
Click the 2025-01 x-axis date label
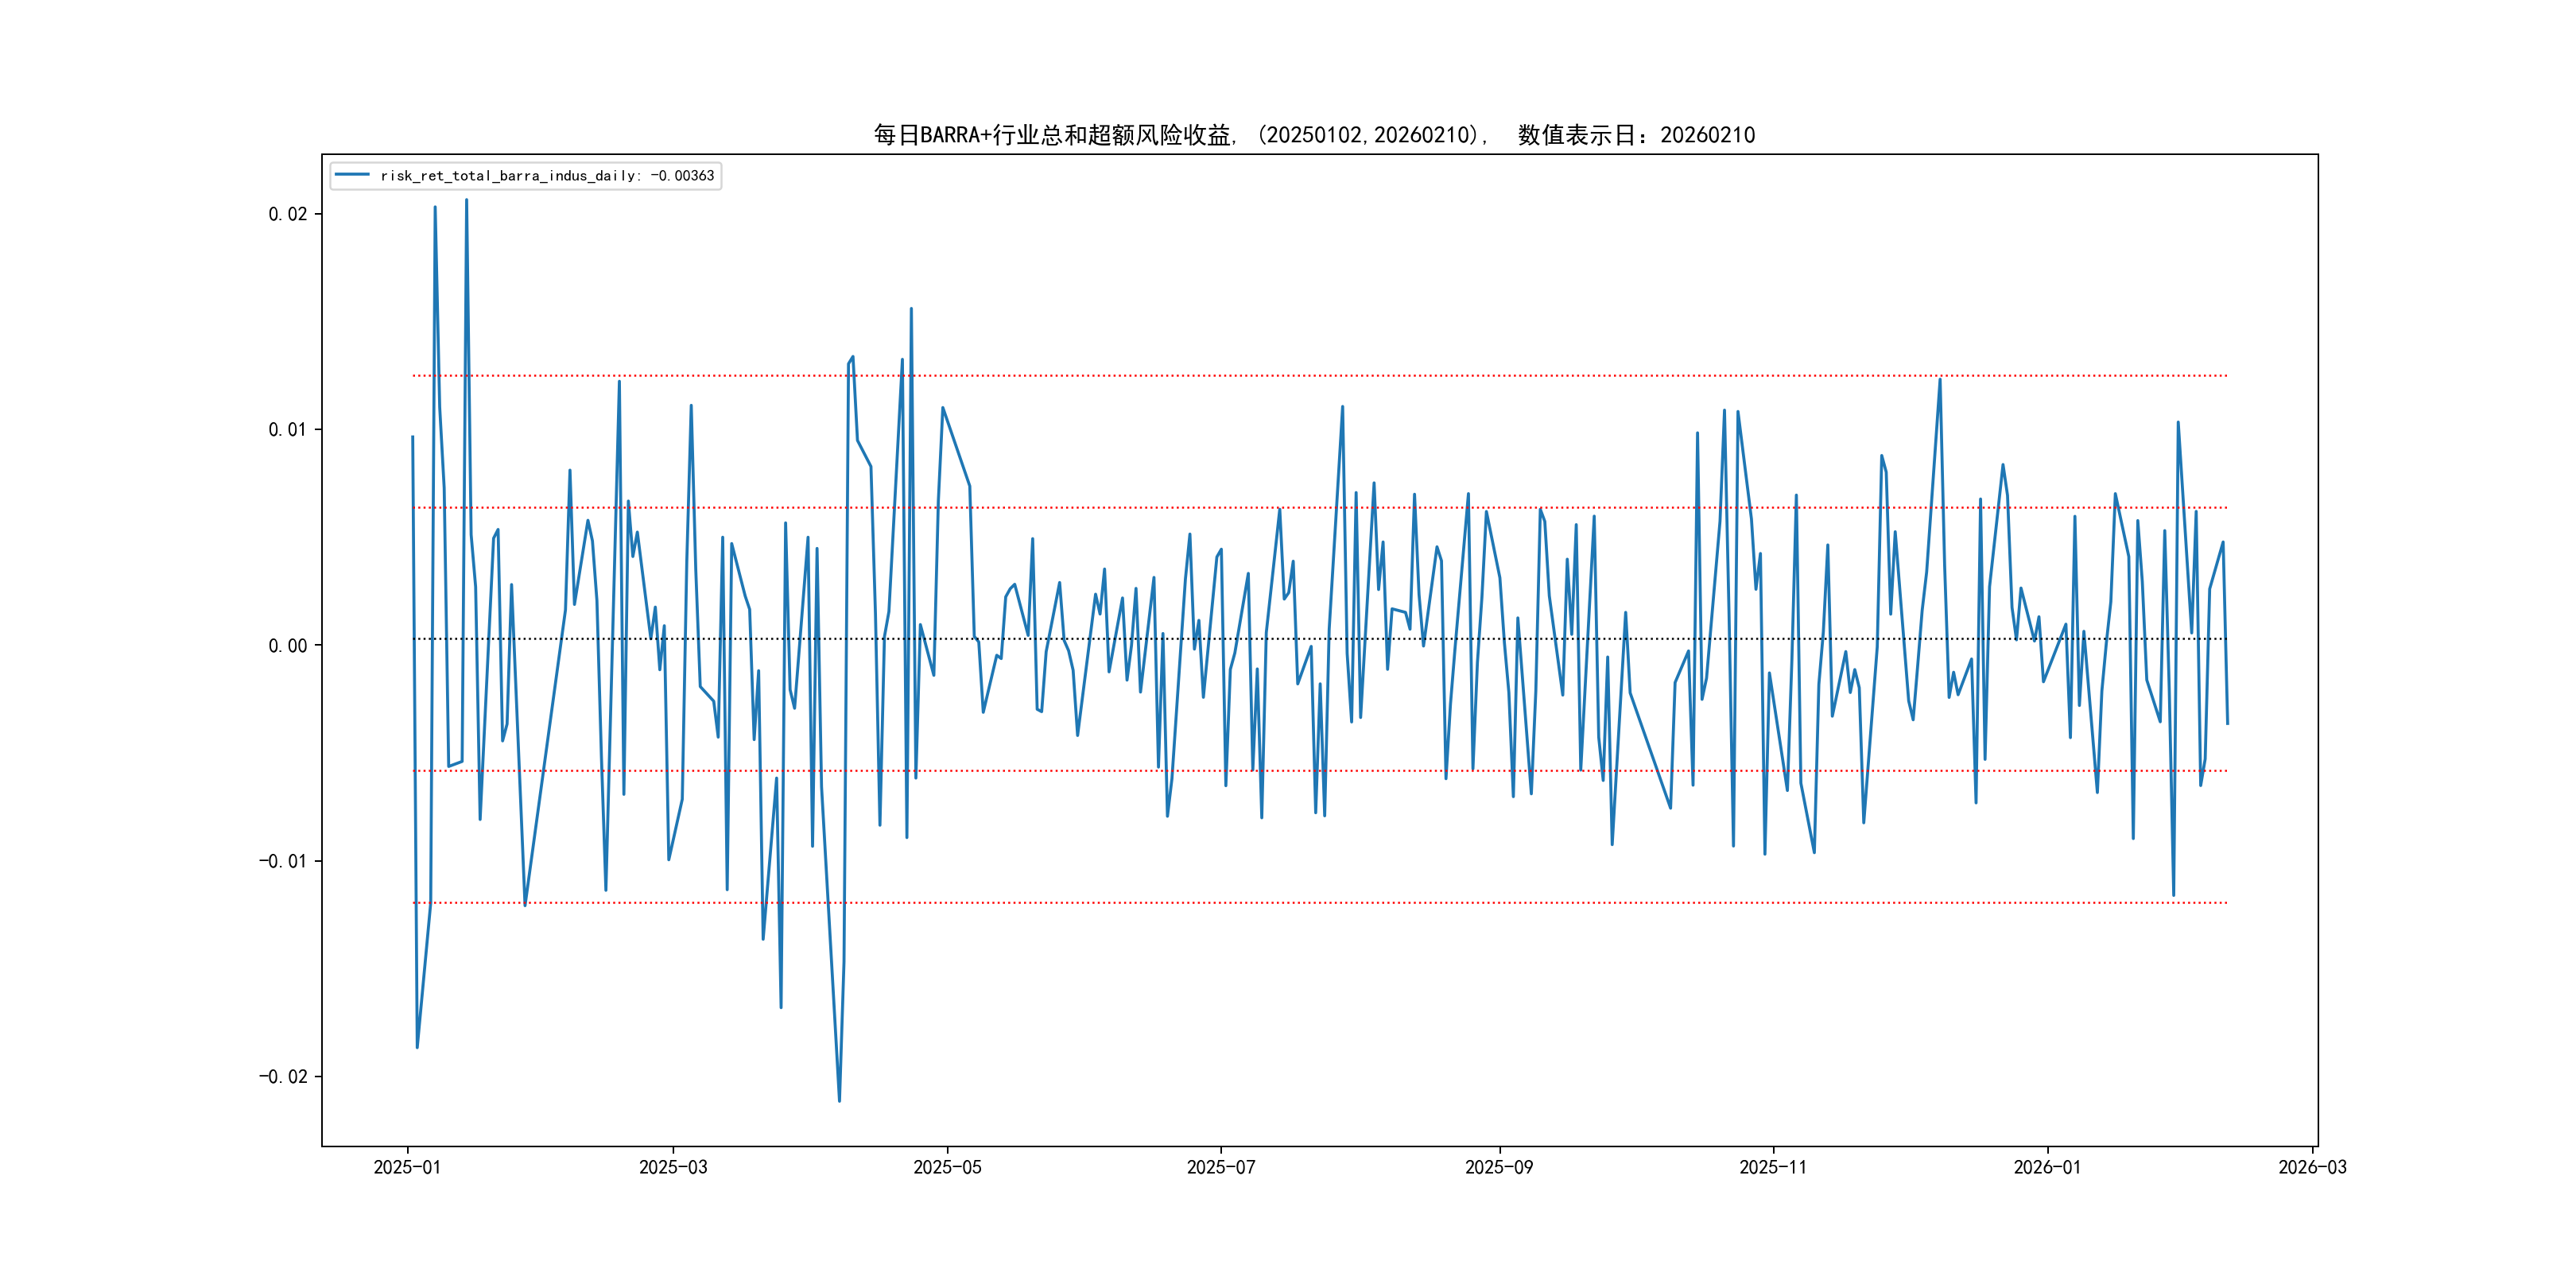[407, 1167]
